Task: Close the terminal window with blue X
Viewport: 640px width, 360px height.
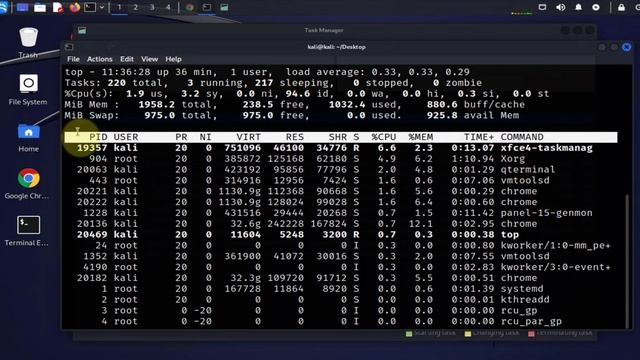Action: click(x=627, y=47)
